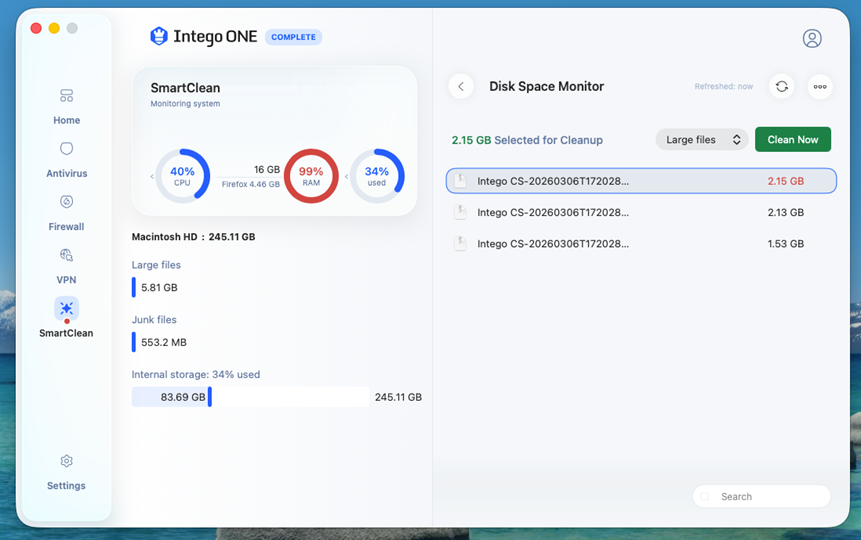Minimize the window with yellow button
The height and width of the screenshot is (540, 861).
(54, 28)
